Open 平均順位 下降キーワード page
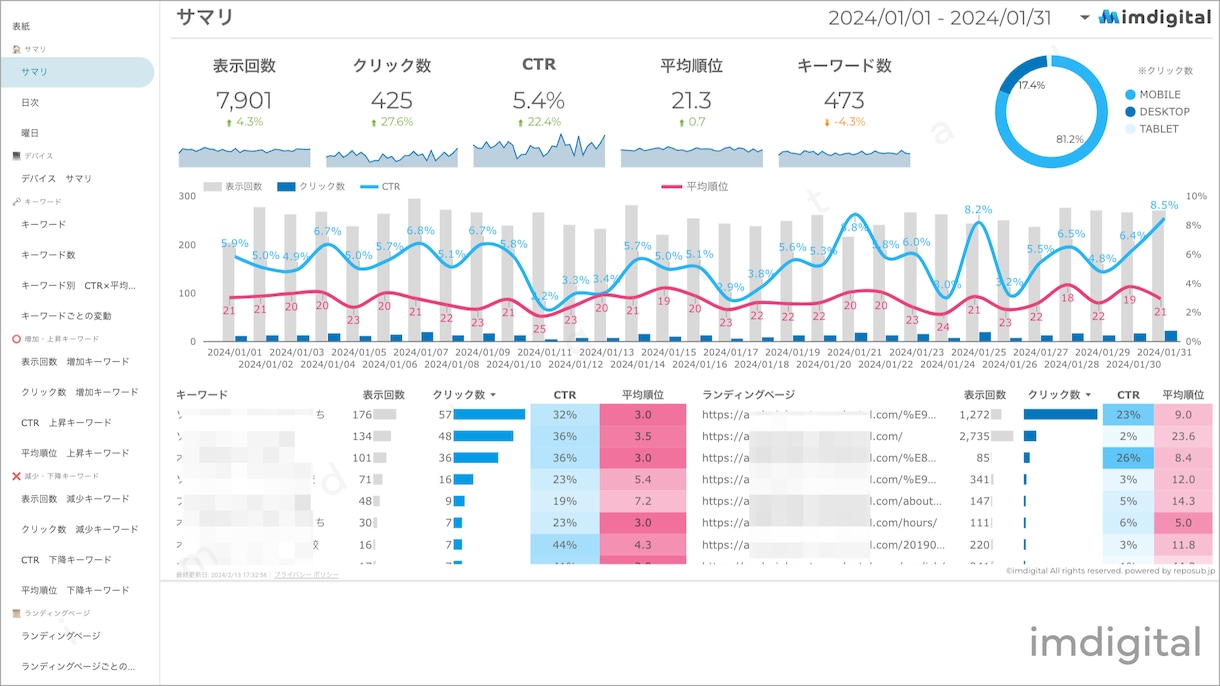Screen dimensions: 1220x686 76,590
